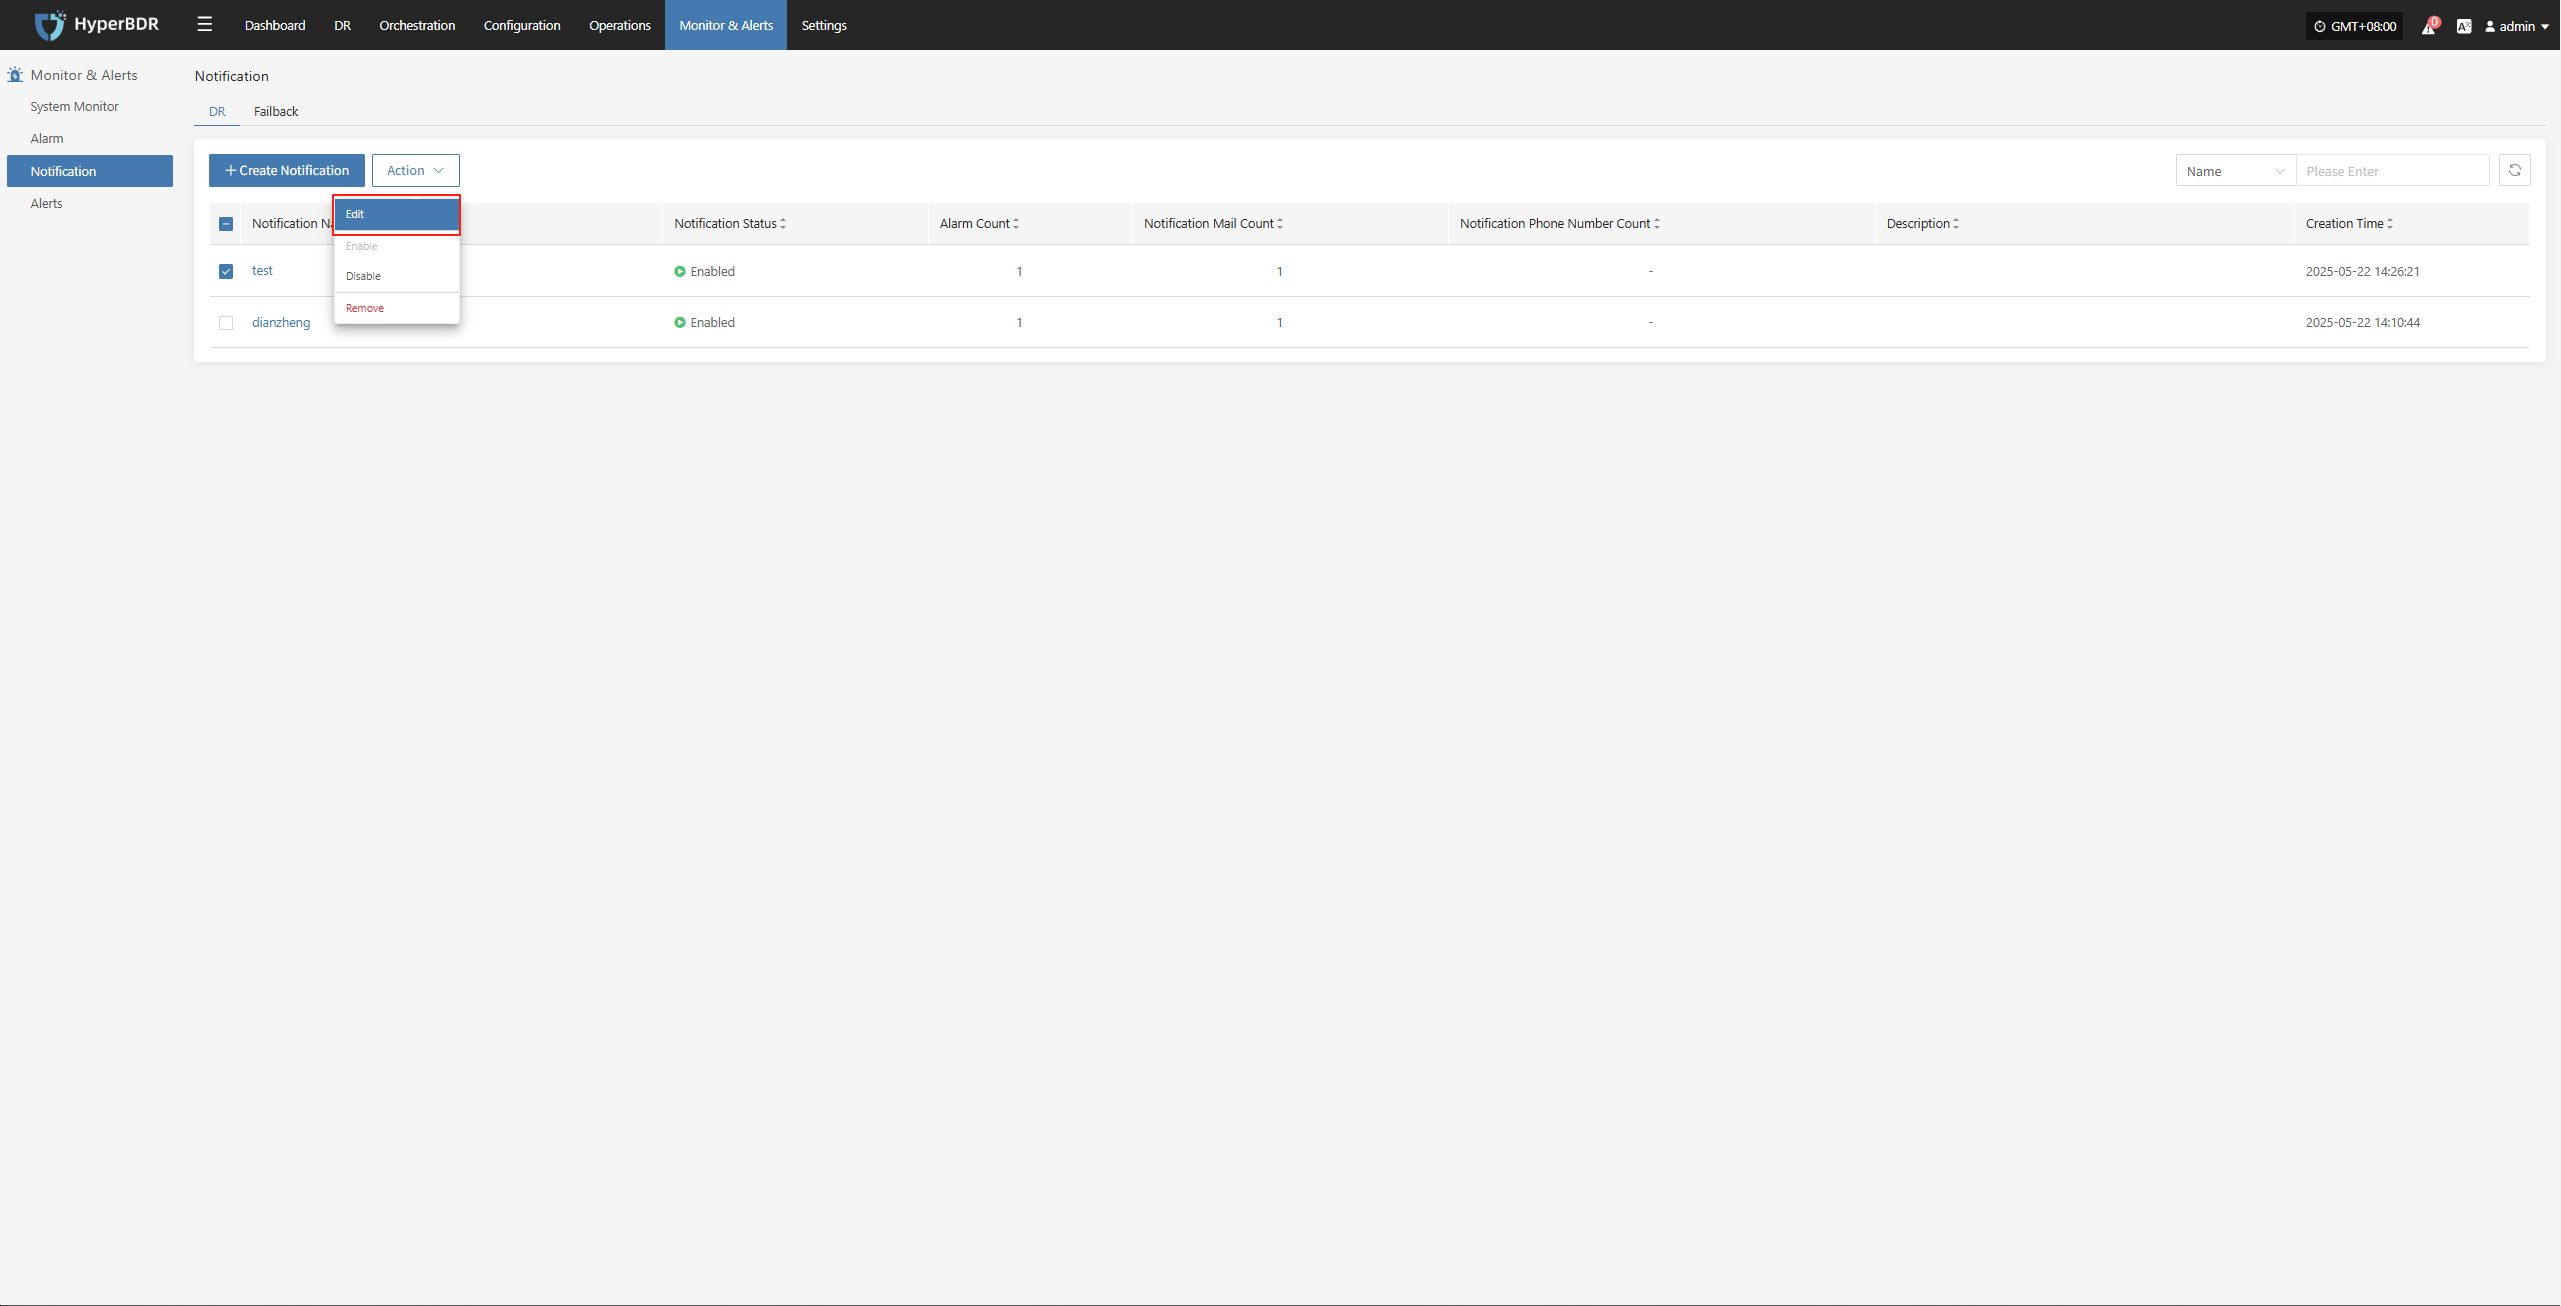Image resolution: width=2561 pixels, height=1306 pixels.
Task: Expand the Name search filter dropdown
Action: 2236,171
